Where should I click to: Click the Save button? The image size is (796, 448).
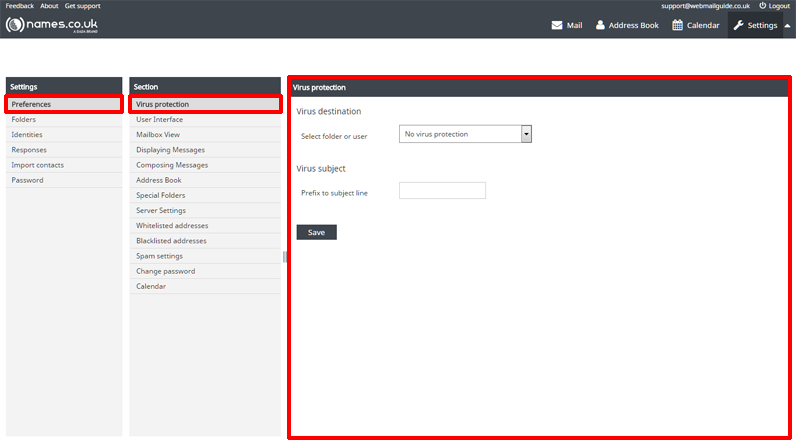point(316,232)
